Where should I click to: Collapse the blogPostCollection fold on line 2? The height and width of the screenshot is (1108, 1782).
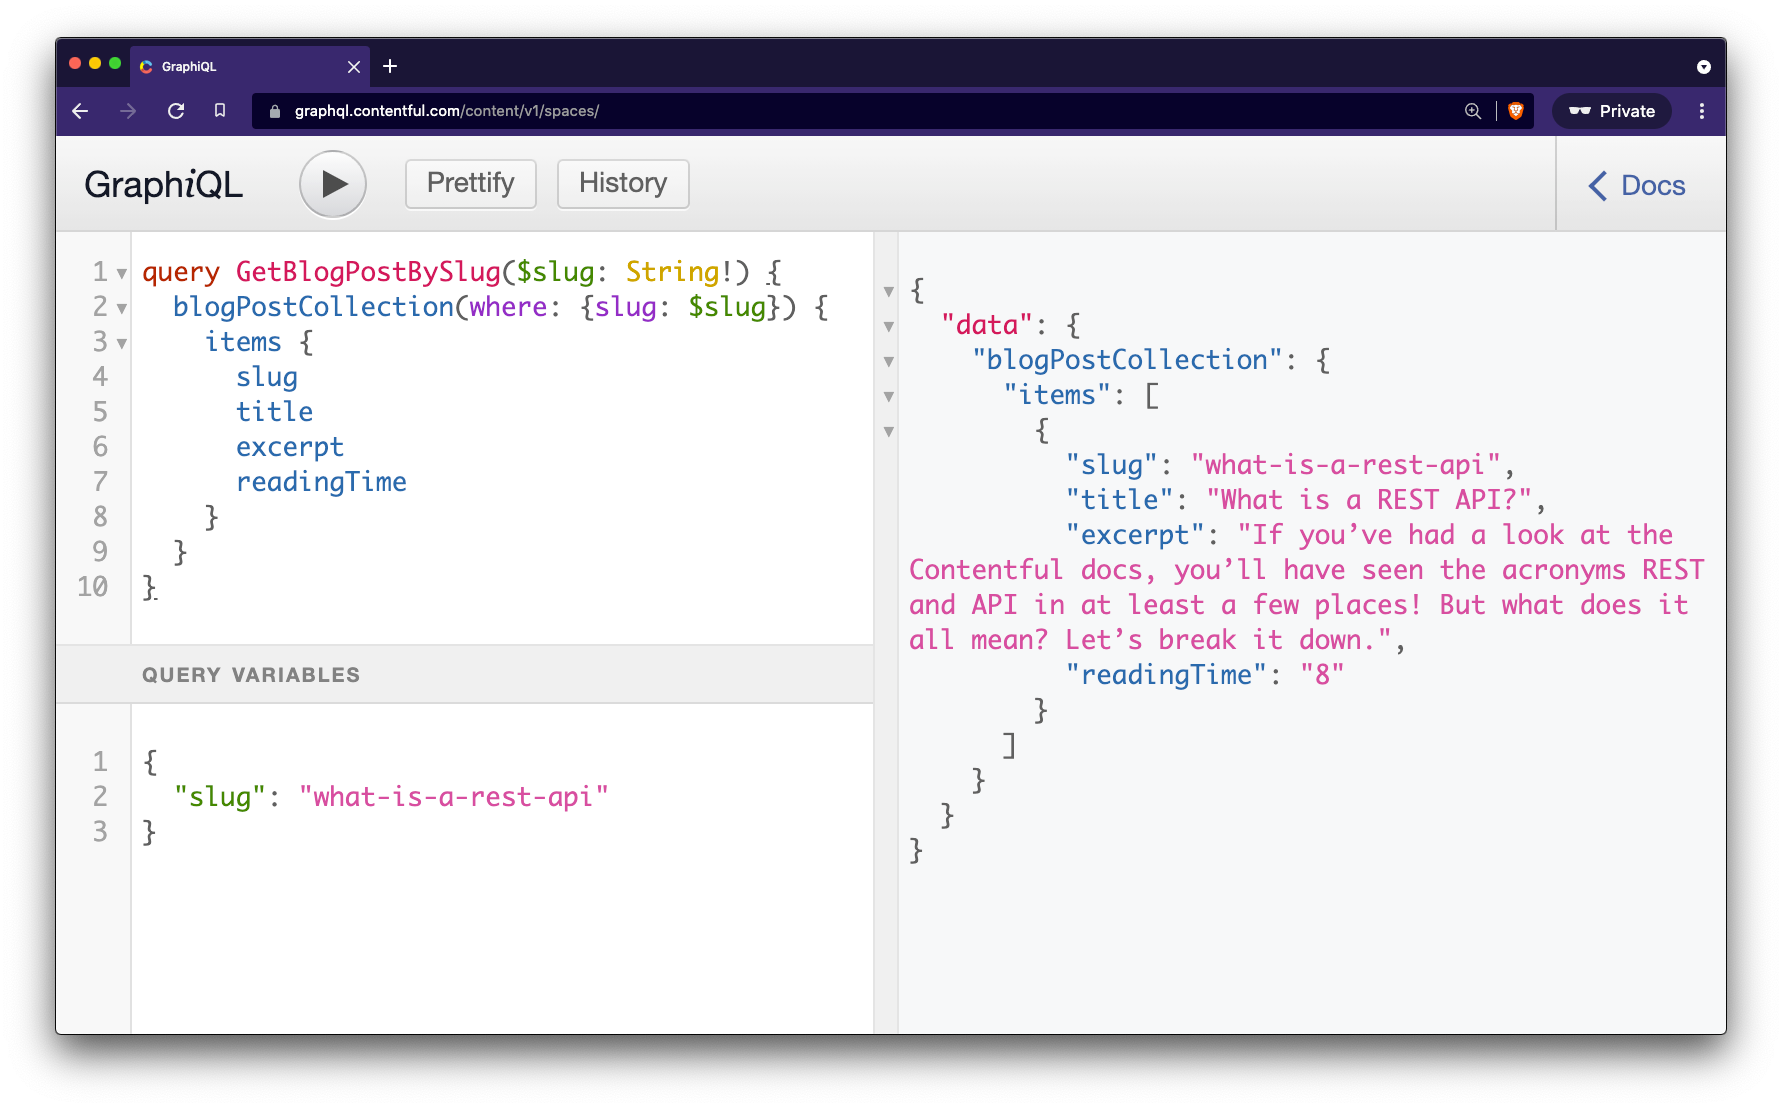tap(121, 308)
